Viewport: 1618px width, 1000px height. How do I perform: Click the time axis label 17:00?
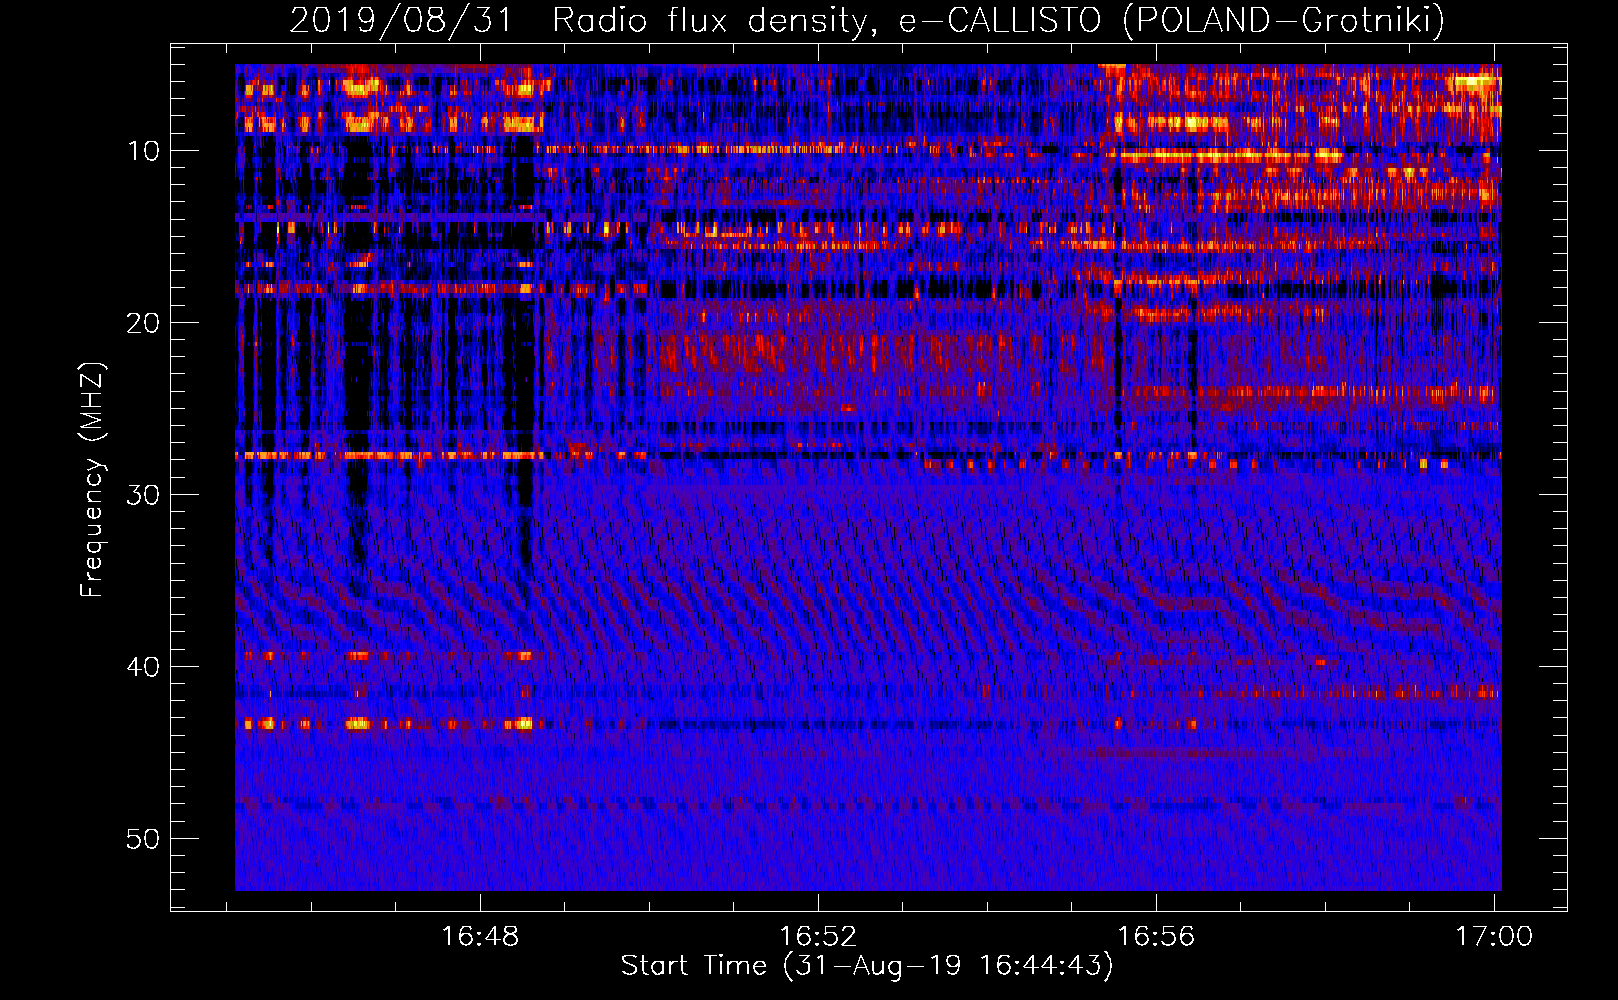[1494, 937]
